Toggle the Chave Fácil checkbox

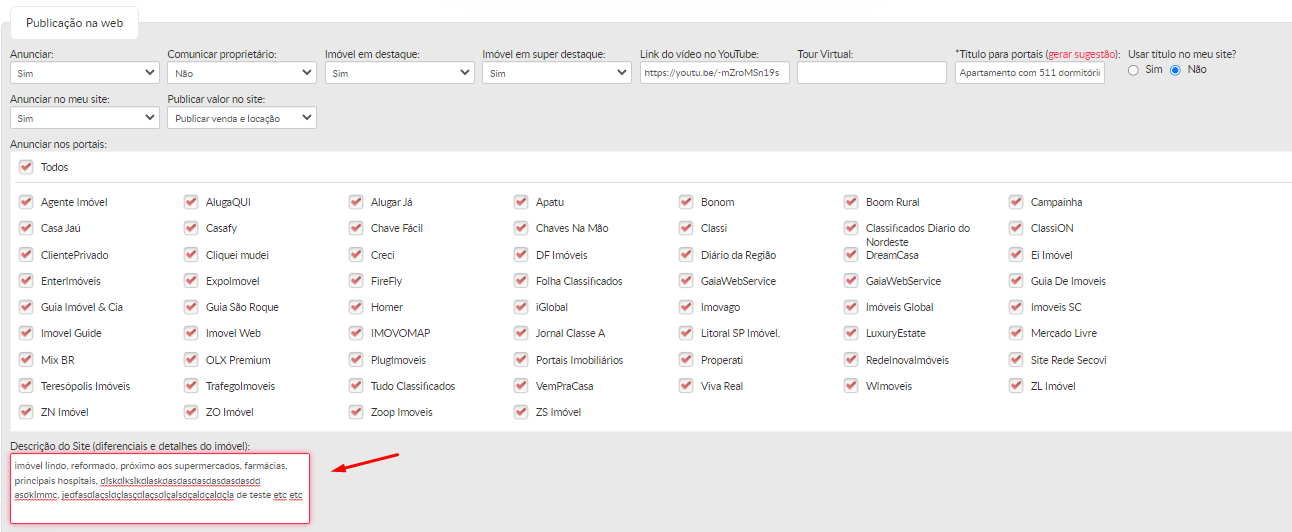pos(356,228)
